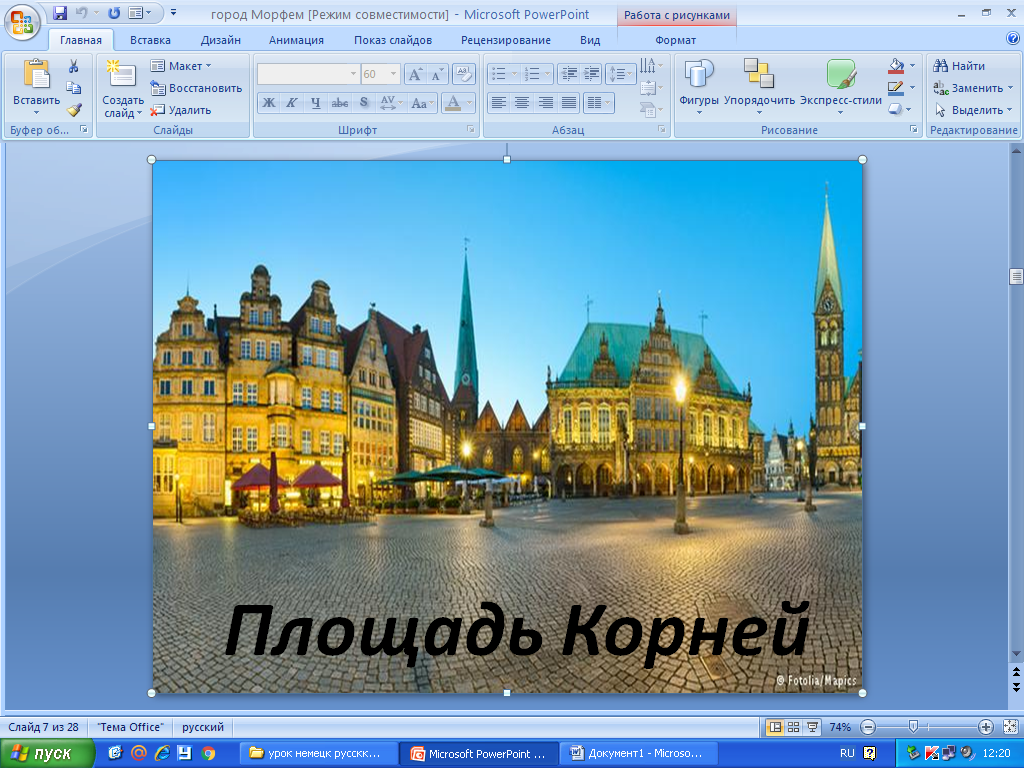Open the Start (пуск) menu button
Viewport: 1024px width, 768px height.
point(48,753)
